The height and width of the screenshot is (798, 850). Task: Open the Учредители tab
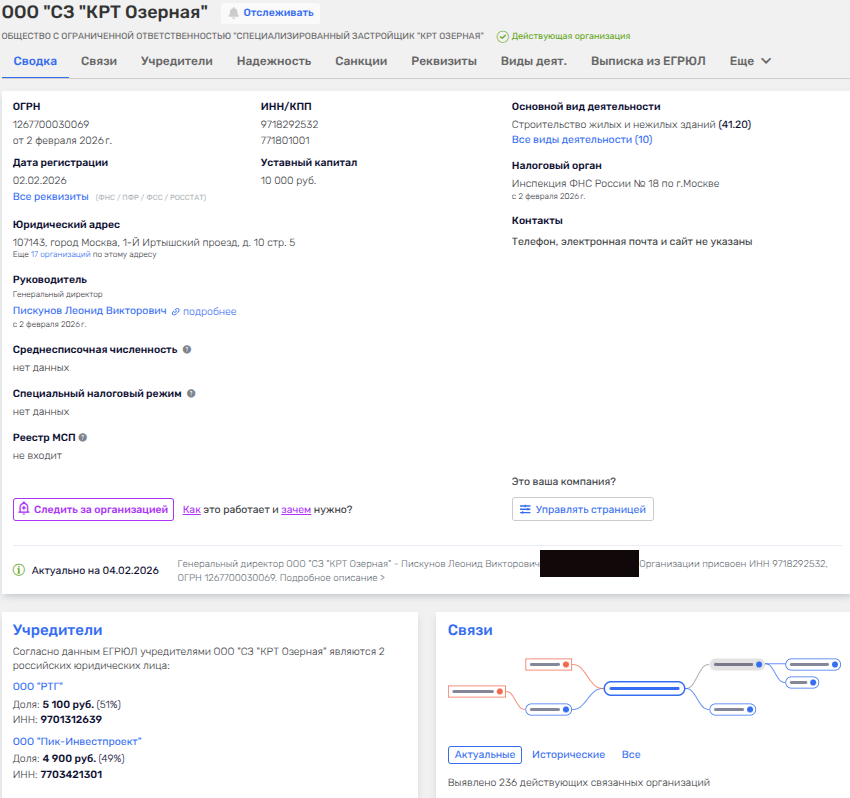tap(176, 61)
